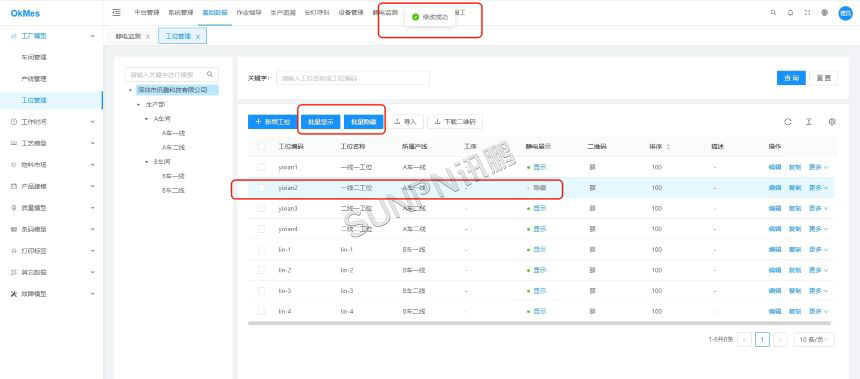Open 更多 dropdown for yixian2 row
The height and width of the screenshot is (379, 860).
[818, 188]
